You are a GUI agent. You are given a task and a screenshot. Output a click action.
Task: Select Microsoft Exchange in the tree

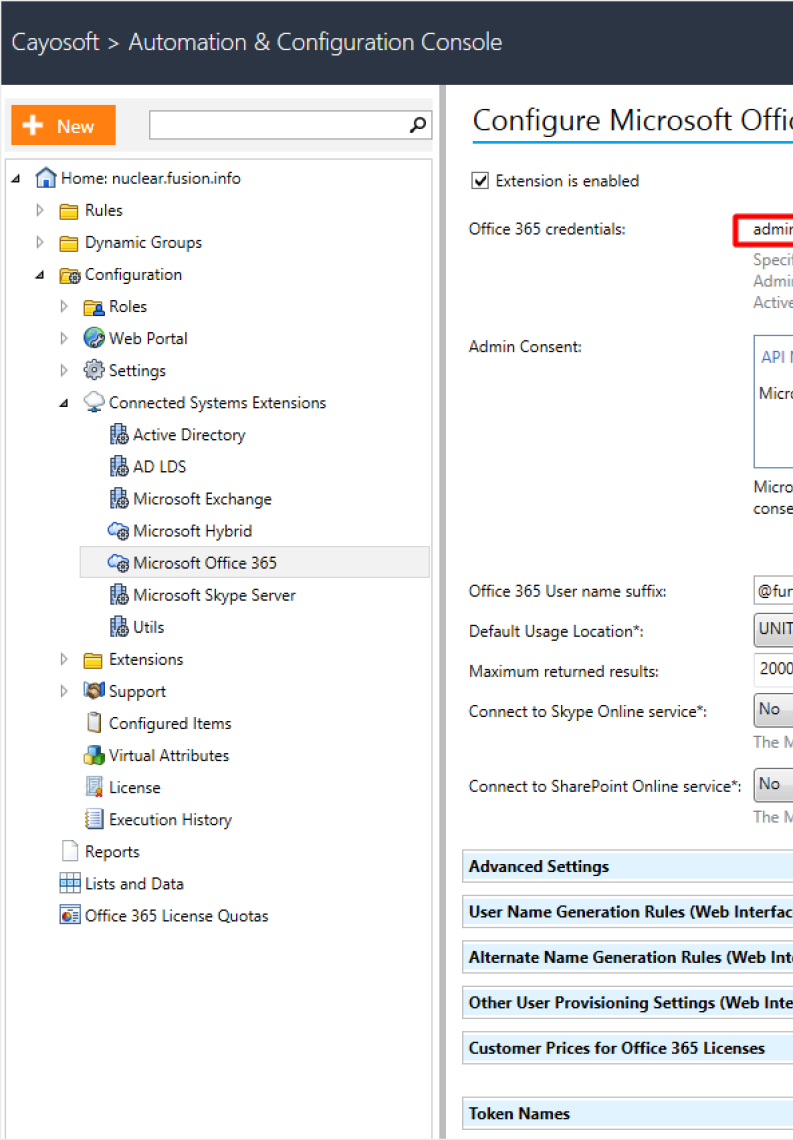click(202, 499)
